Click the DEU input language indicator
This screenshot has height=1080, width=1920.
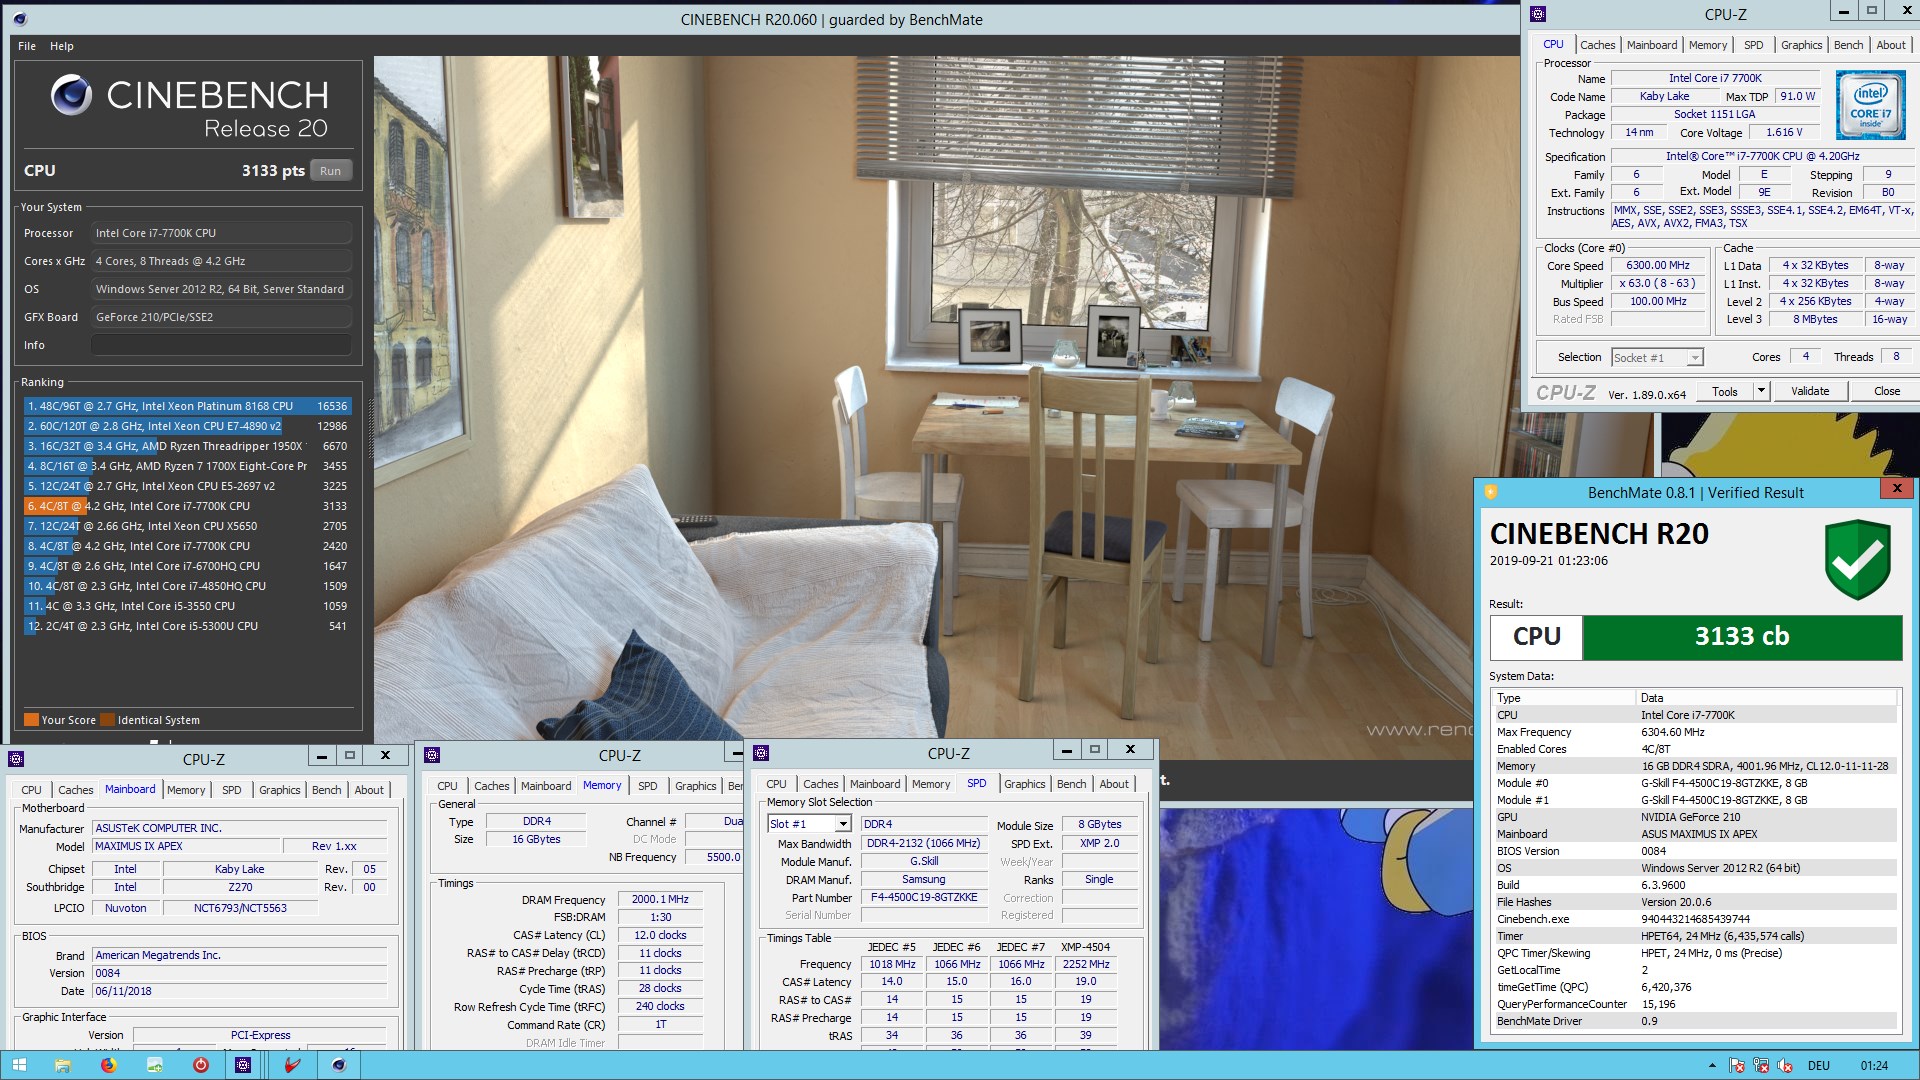coord(1819,1066)
